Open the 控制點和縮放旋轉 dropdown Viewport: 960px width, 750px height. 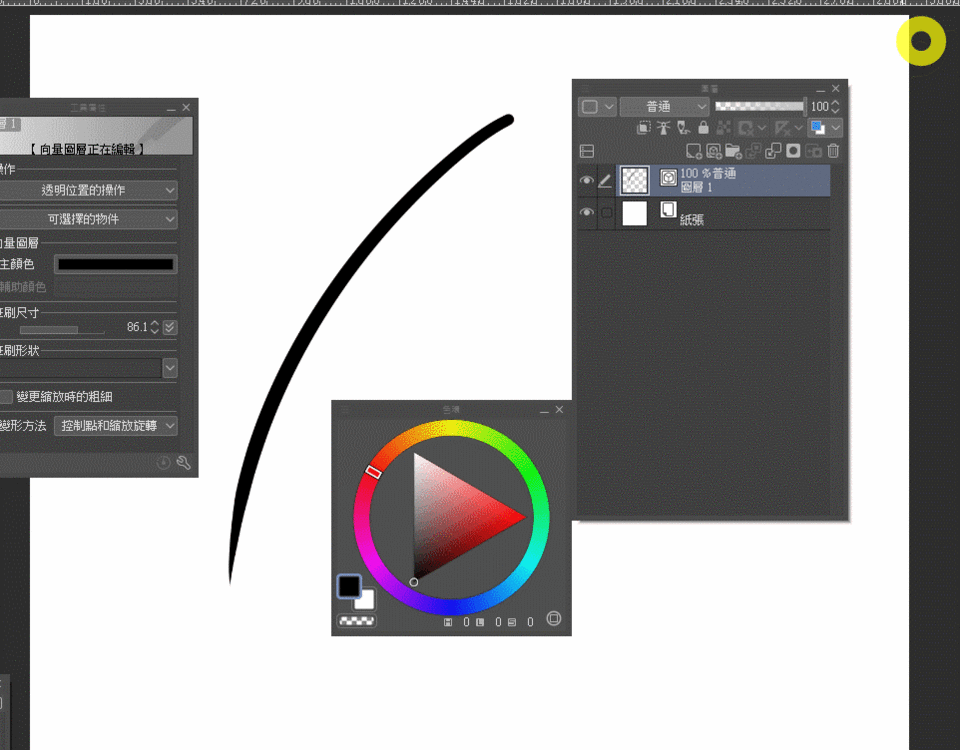coord(116,426)
